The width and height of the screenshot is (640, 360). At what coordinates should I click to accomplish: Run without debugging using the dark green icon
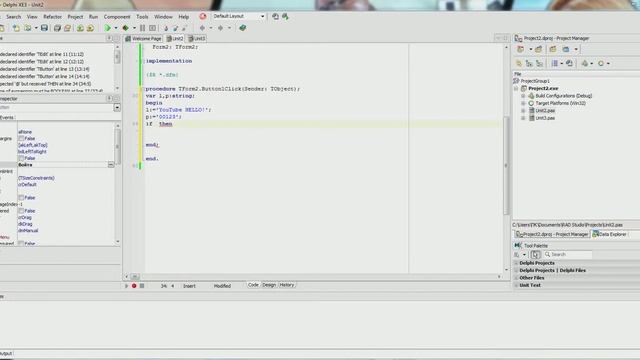[x=125, y=28]
